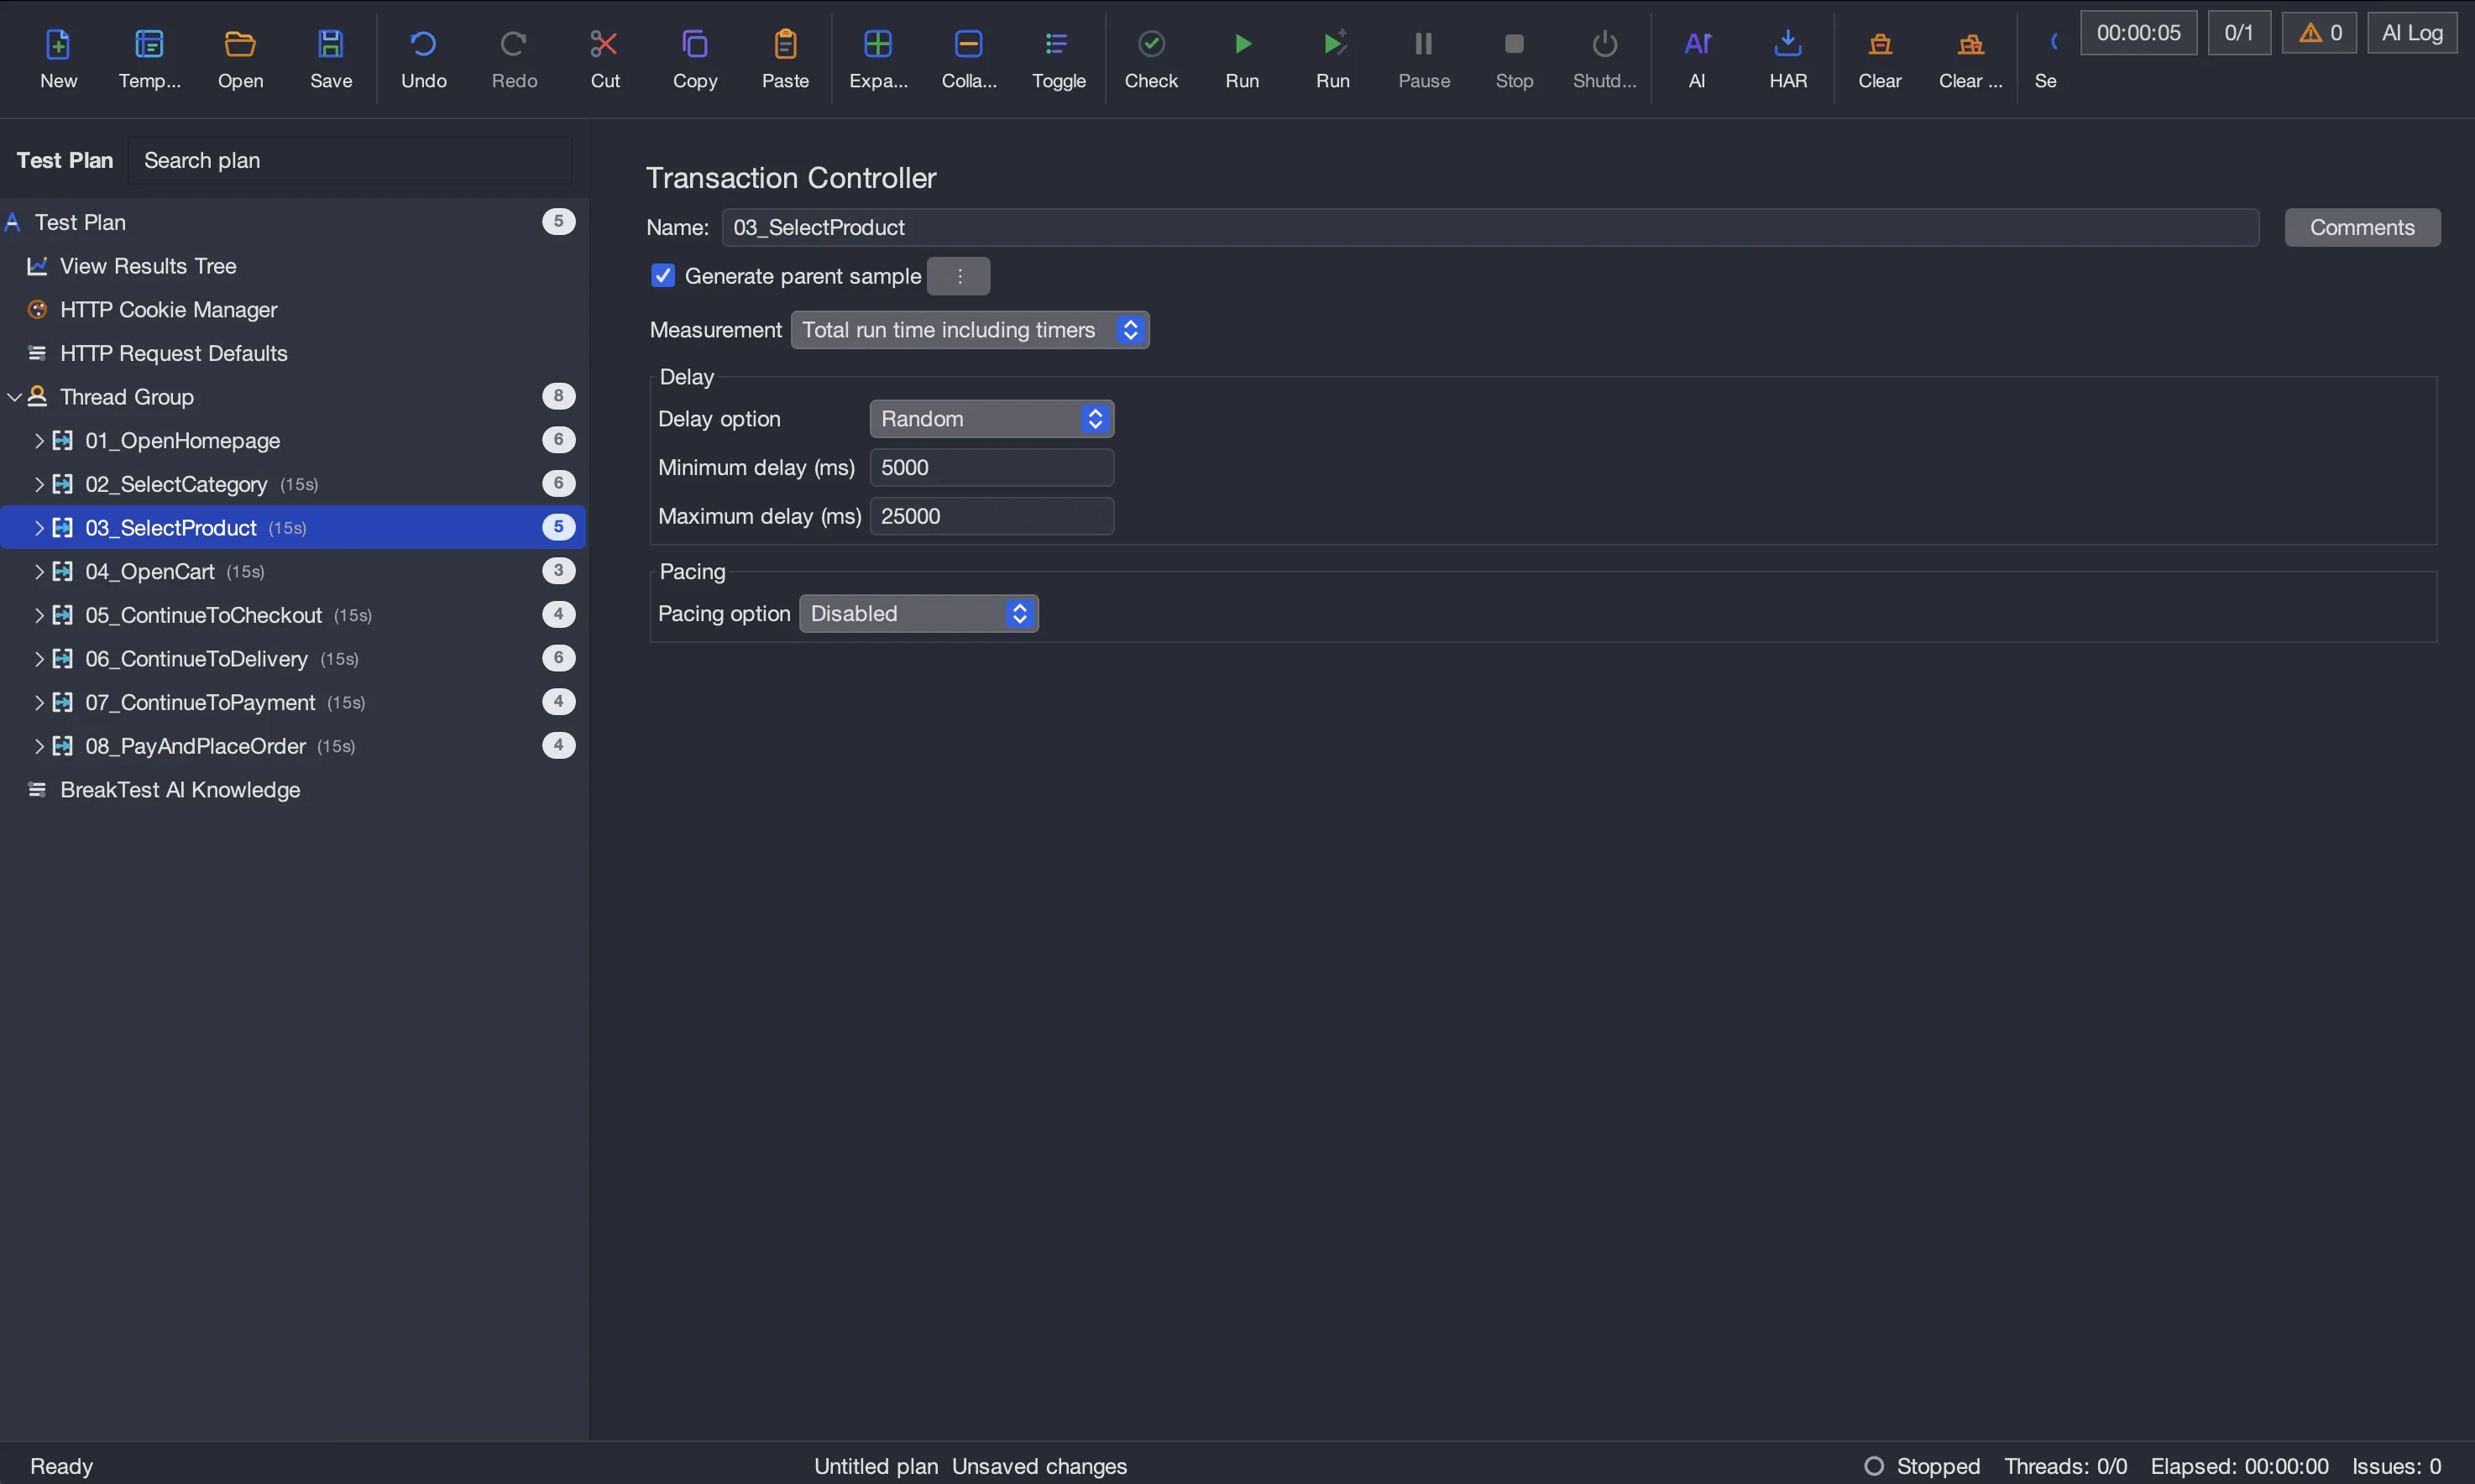Click the Run icon beside Pause
The image size is (2475, 1484).
pos(1333,44)
